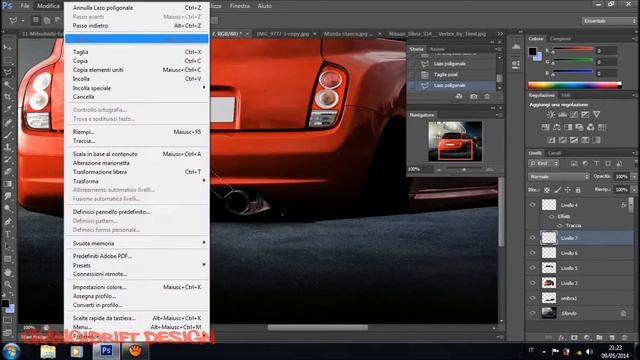The height and width of the screenshot is (360, 640).
Task: Select the Gradient tool
Action: [8, 184]
